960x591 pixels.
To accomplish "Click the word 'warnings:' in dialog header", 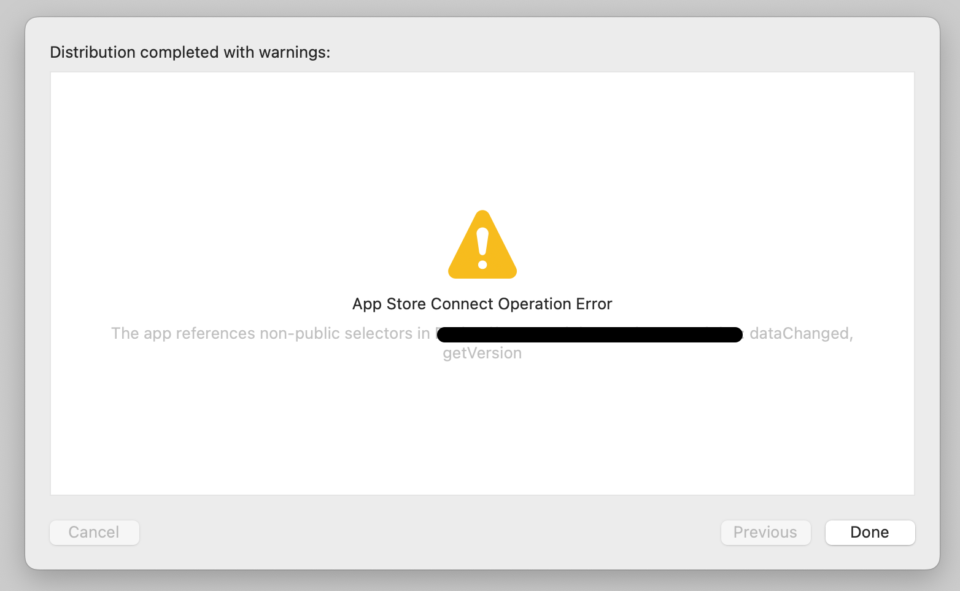I will point(294,53).
